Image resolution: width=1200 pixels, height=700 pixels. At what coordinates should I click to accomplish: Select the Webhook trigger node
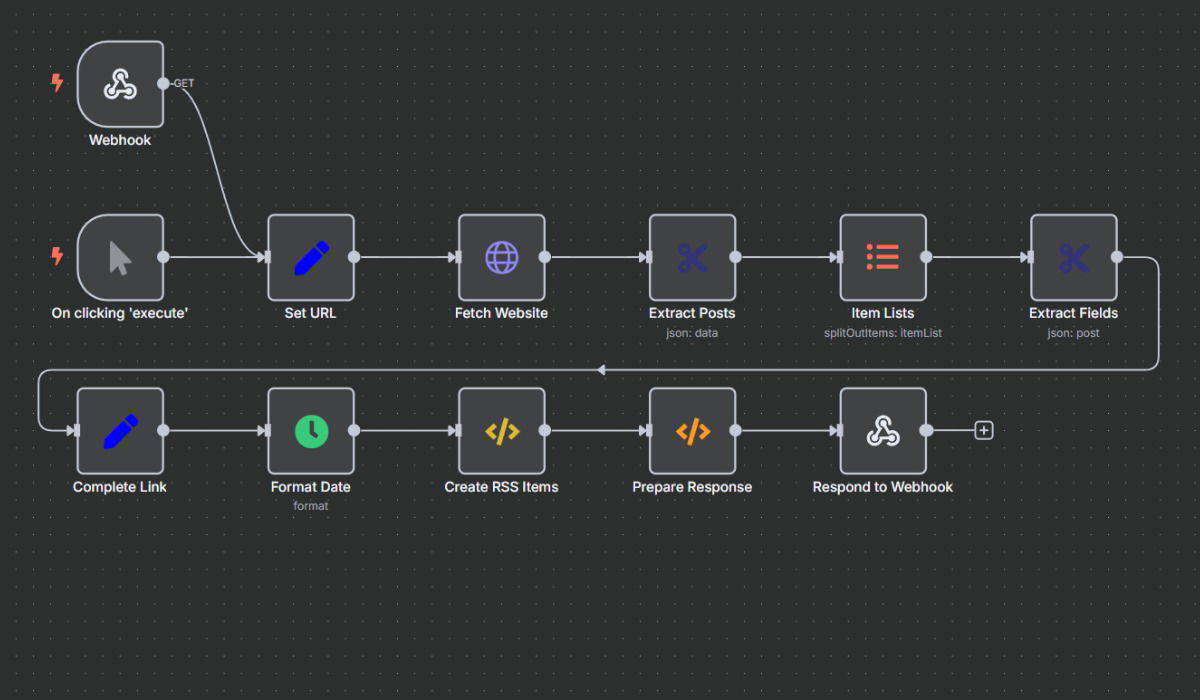[x=120, y=84]
